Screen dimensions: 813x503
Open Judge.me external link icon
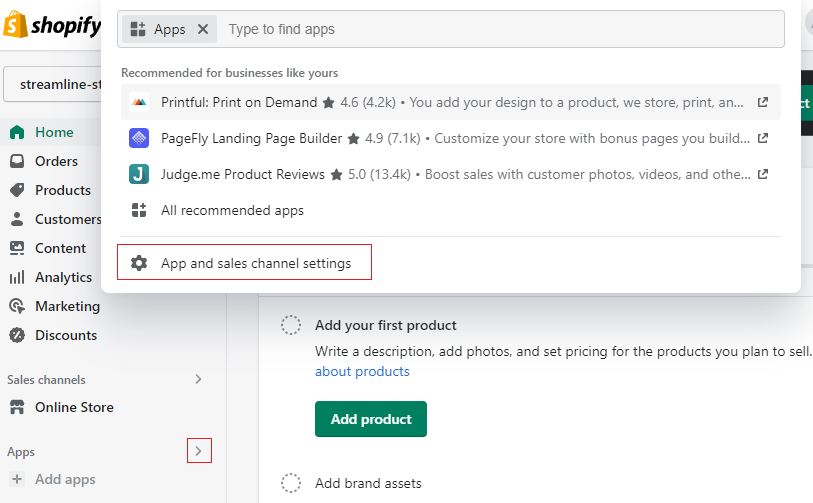pos(763,174)
